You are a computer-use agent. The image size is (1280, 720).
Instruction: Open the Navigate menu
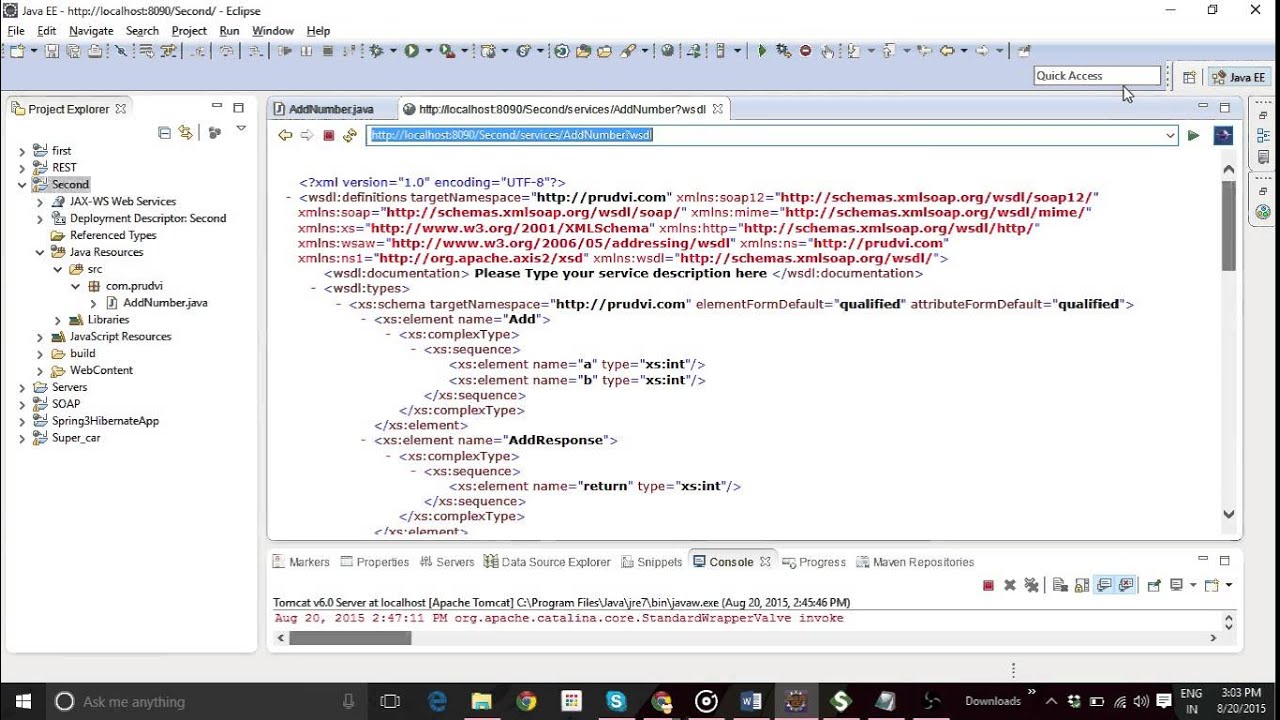click(x=91, y=31)
